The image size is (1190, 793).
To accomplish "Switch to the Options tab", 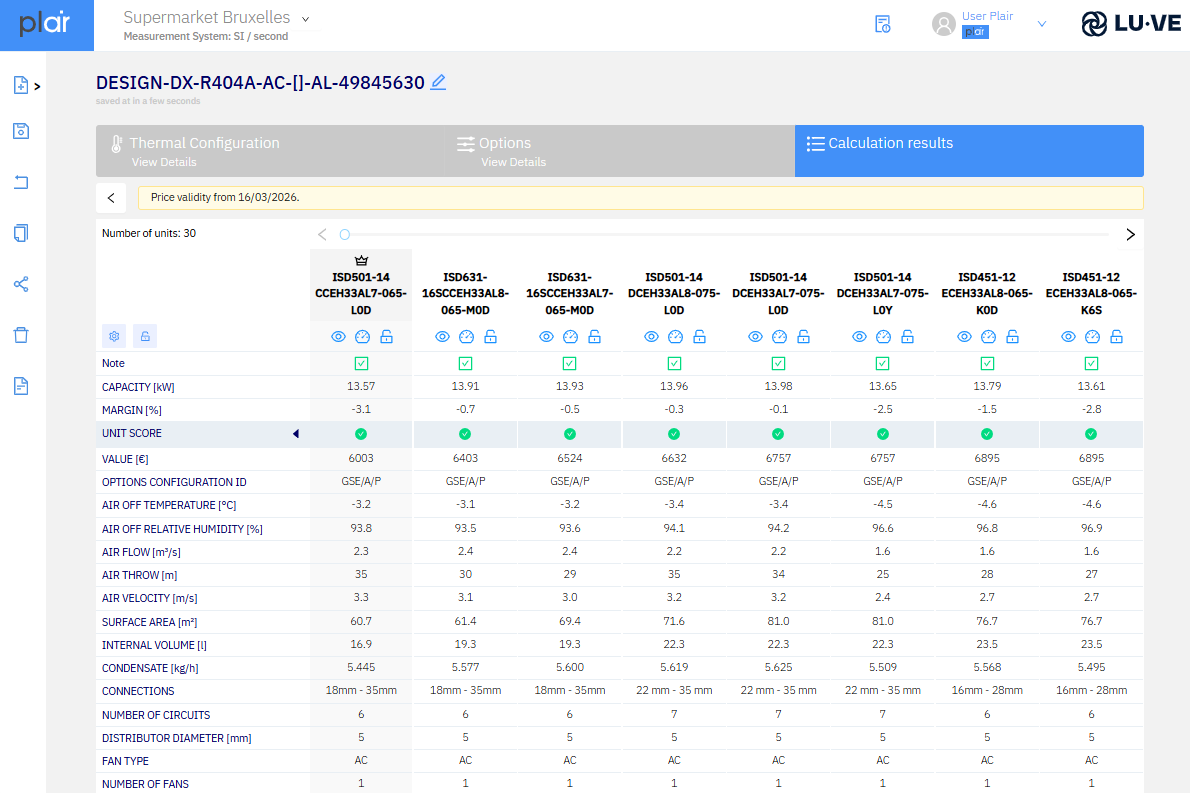I will pyautogui.click(x=620, y=151).
